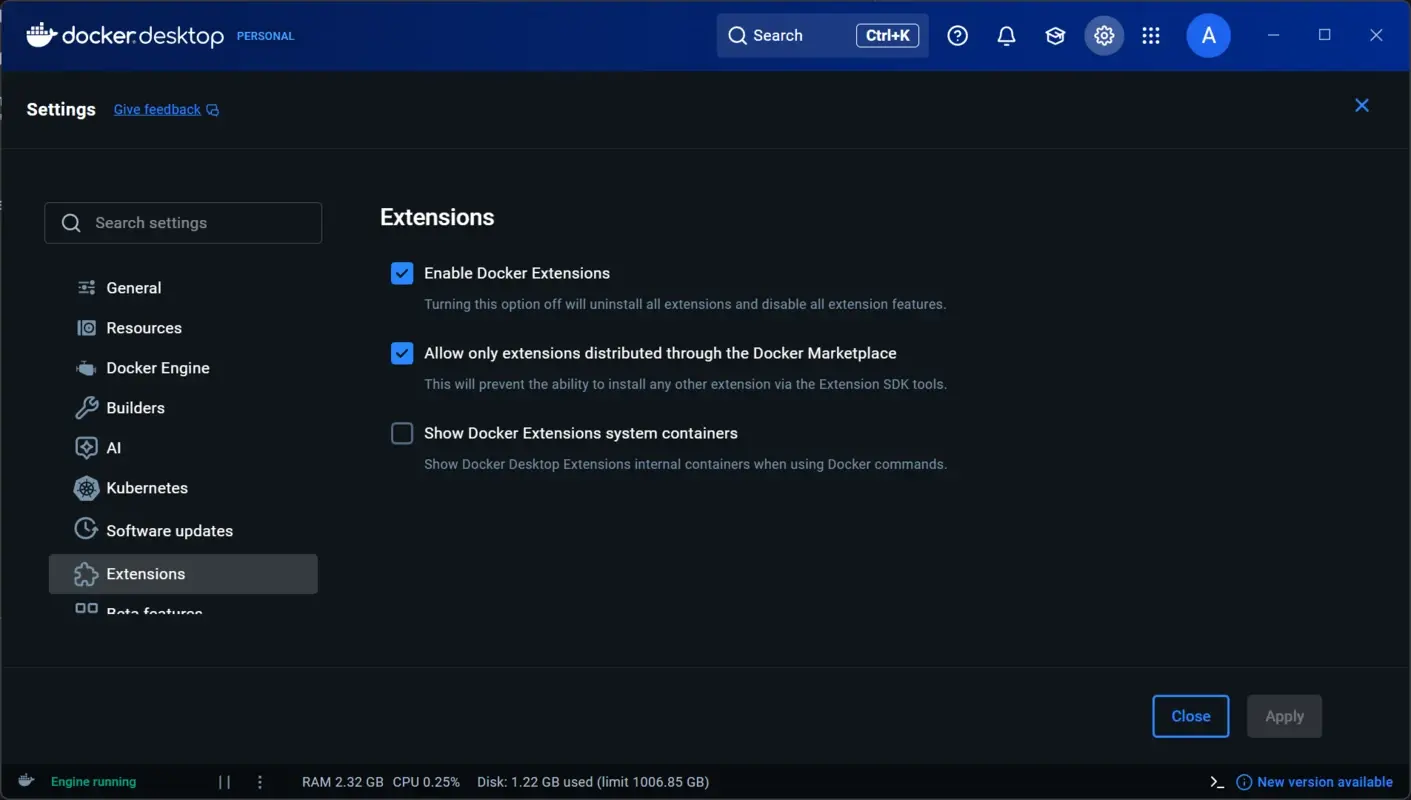The height and width of the screenshot is (800, 1411).
Task: Open the grid apps menu
Action: 1151,35
